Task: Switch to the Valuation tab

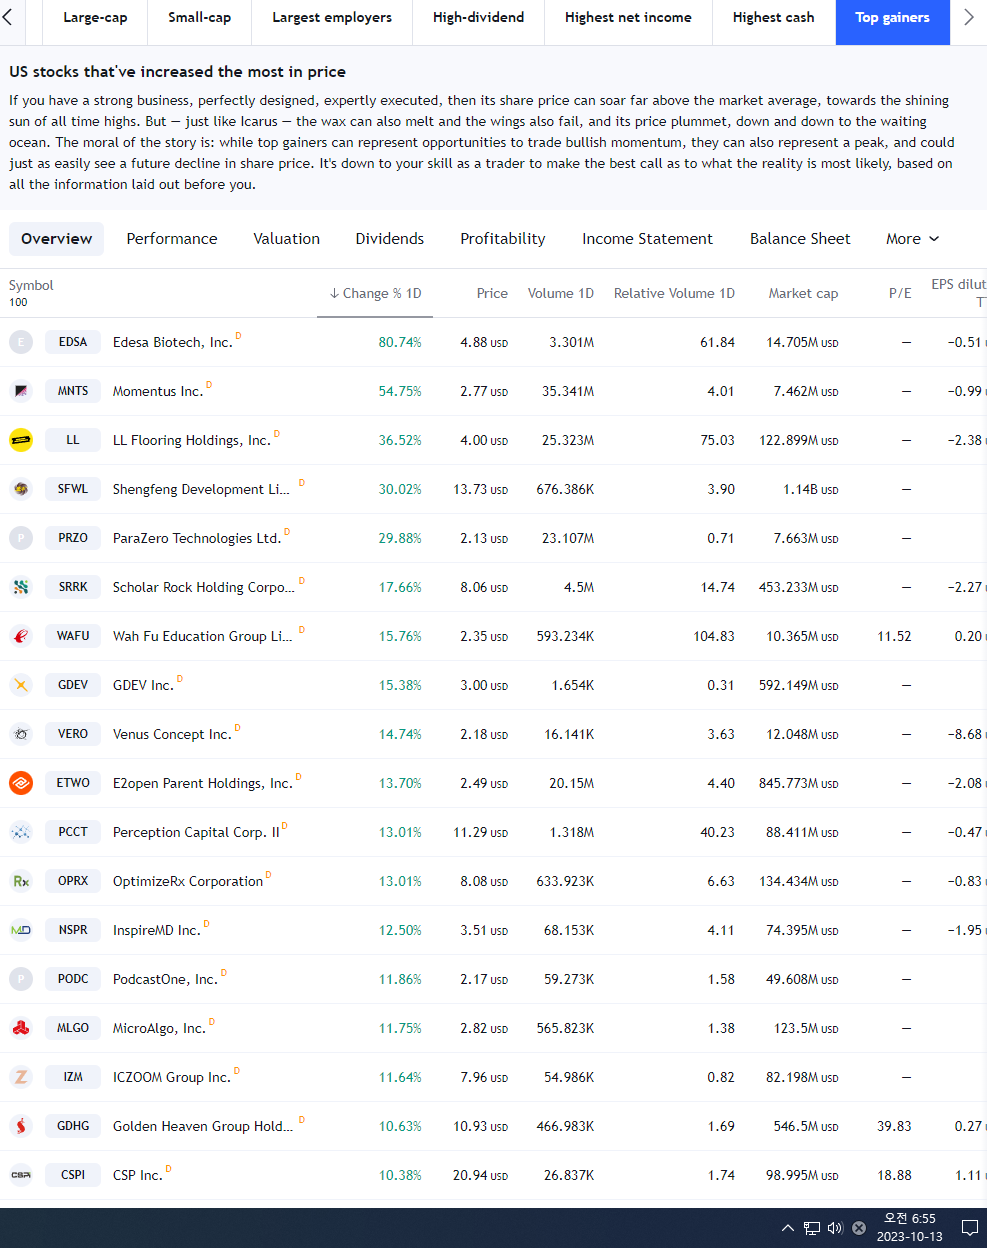Action: pyautogui.click(x=287, y=239)
